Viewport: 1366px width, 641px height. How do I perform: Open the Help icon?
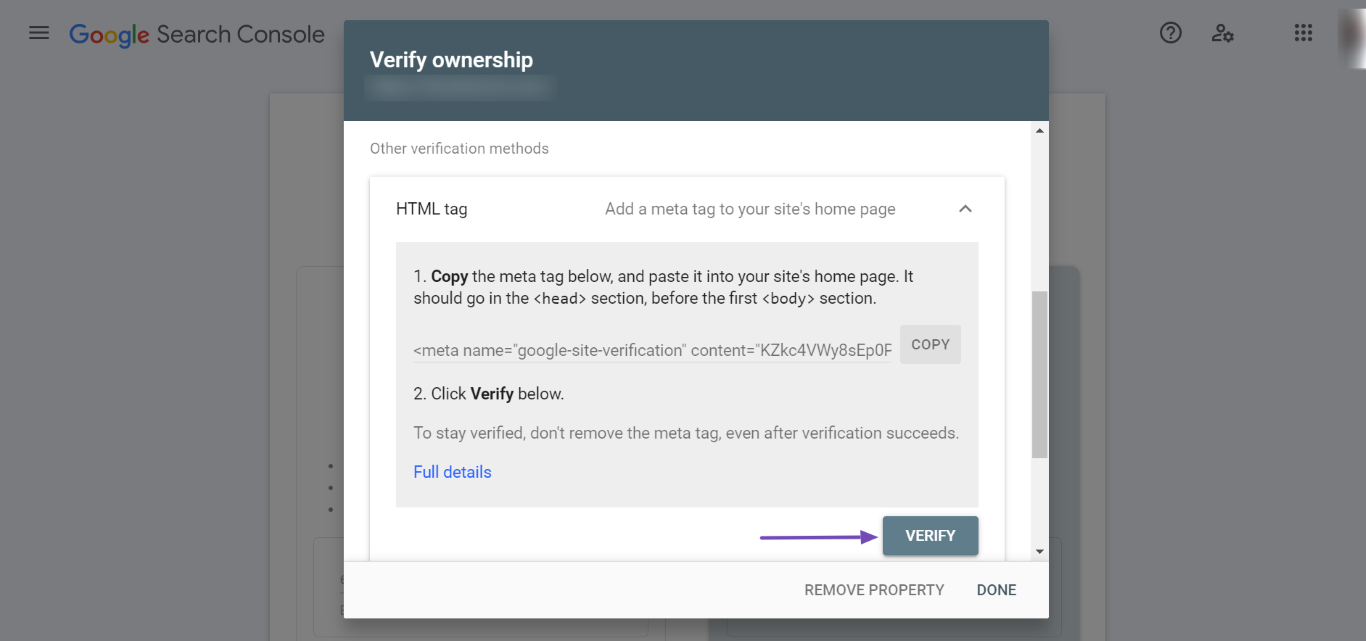click(1170, 32)
